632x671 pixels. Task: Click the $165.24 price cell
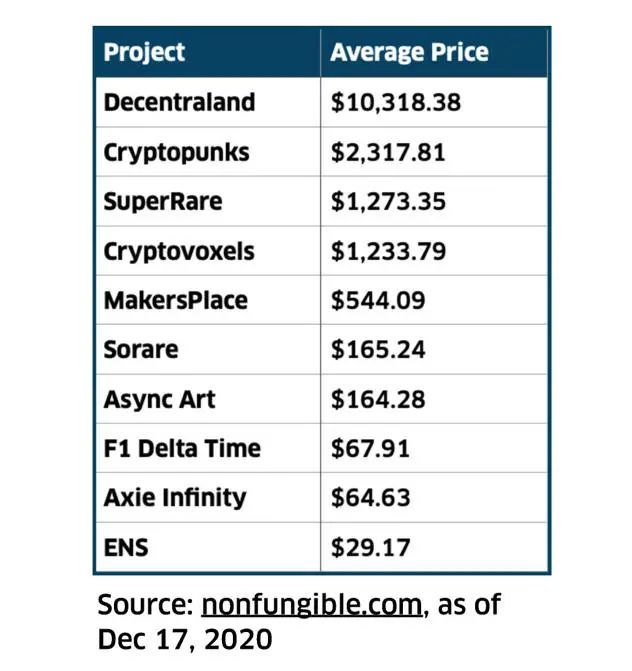coord(378,350)
